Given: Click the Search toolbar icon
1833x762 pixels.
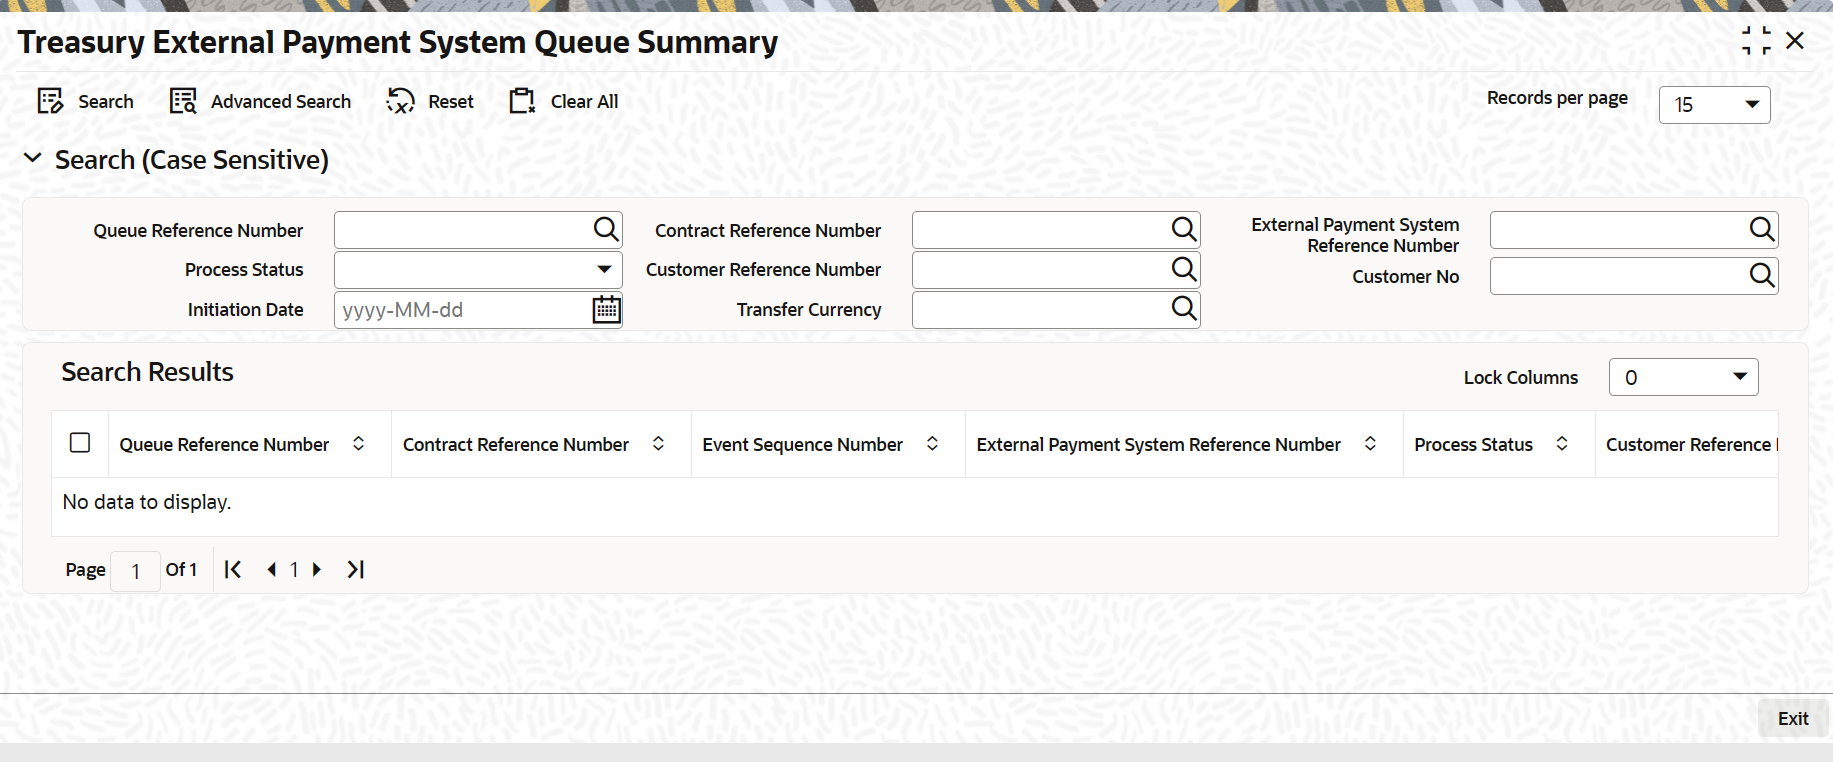Looking at the screenshot, I should (50, 101).
